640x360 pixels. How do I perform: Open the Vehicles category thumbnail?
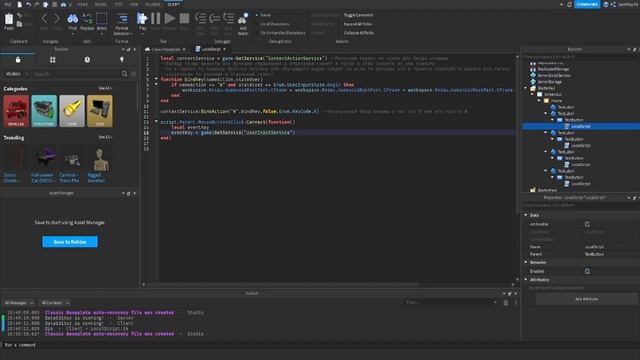16,111
